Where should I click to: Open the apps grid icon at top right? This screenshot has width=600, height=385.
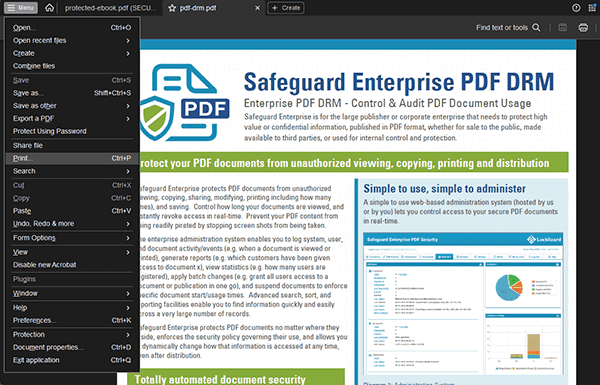[592, 8]
